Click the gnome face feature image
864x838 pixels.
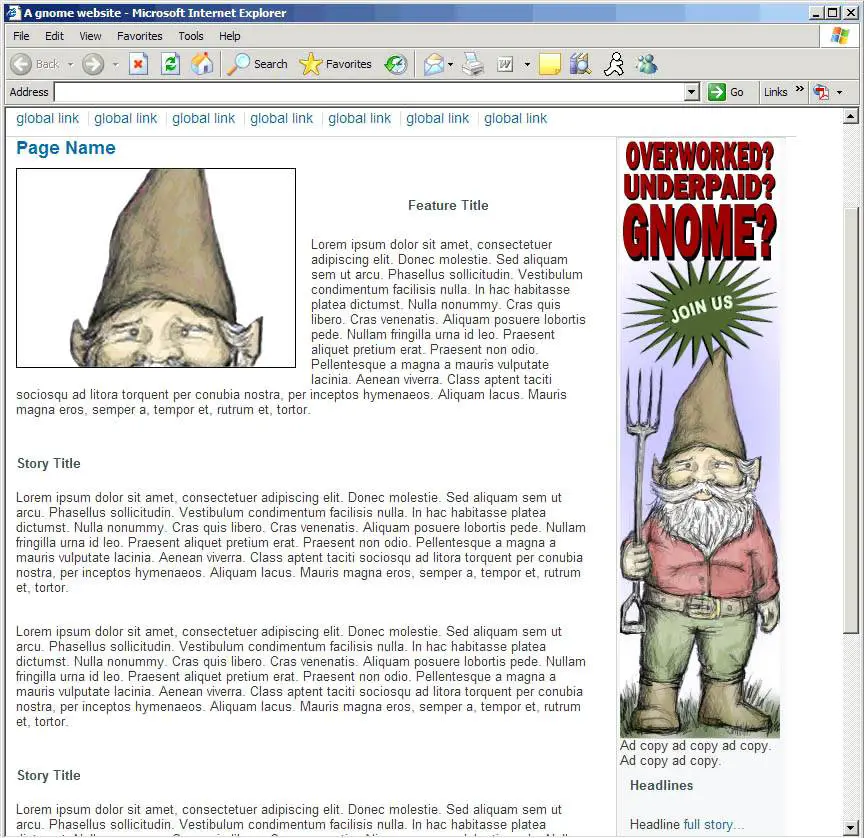[156, 268]
